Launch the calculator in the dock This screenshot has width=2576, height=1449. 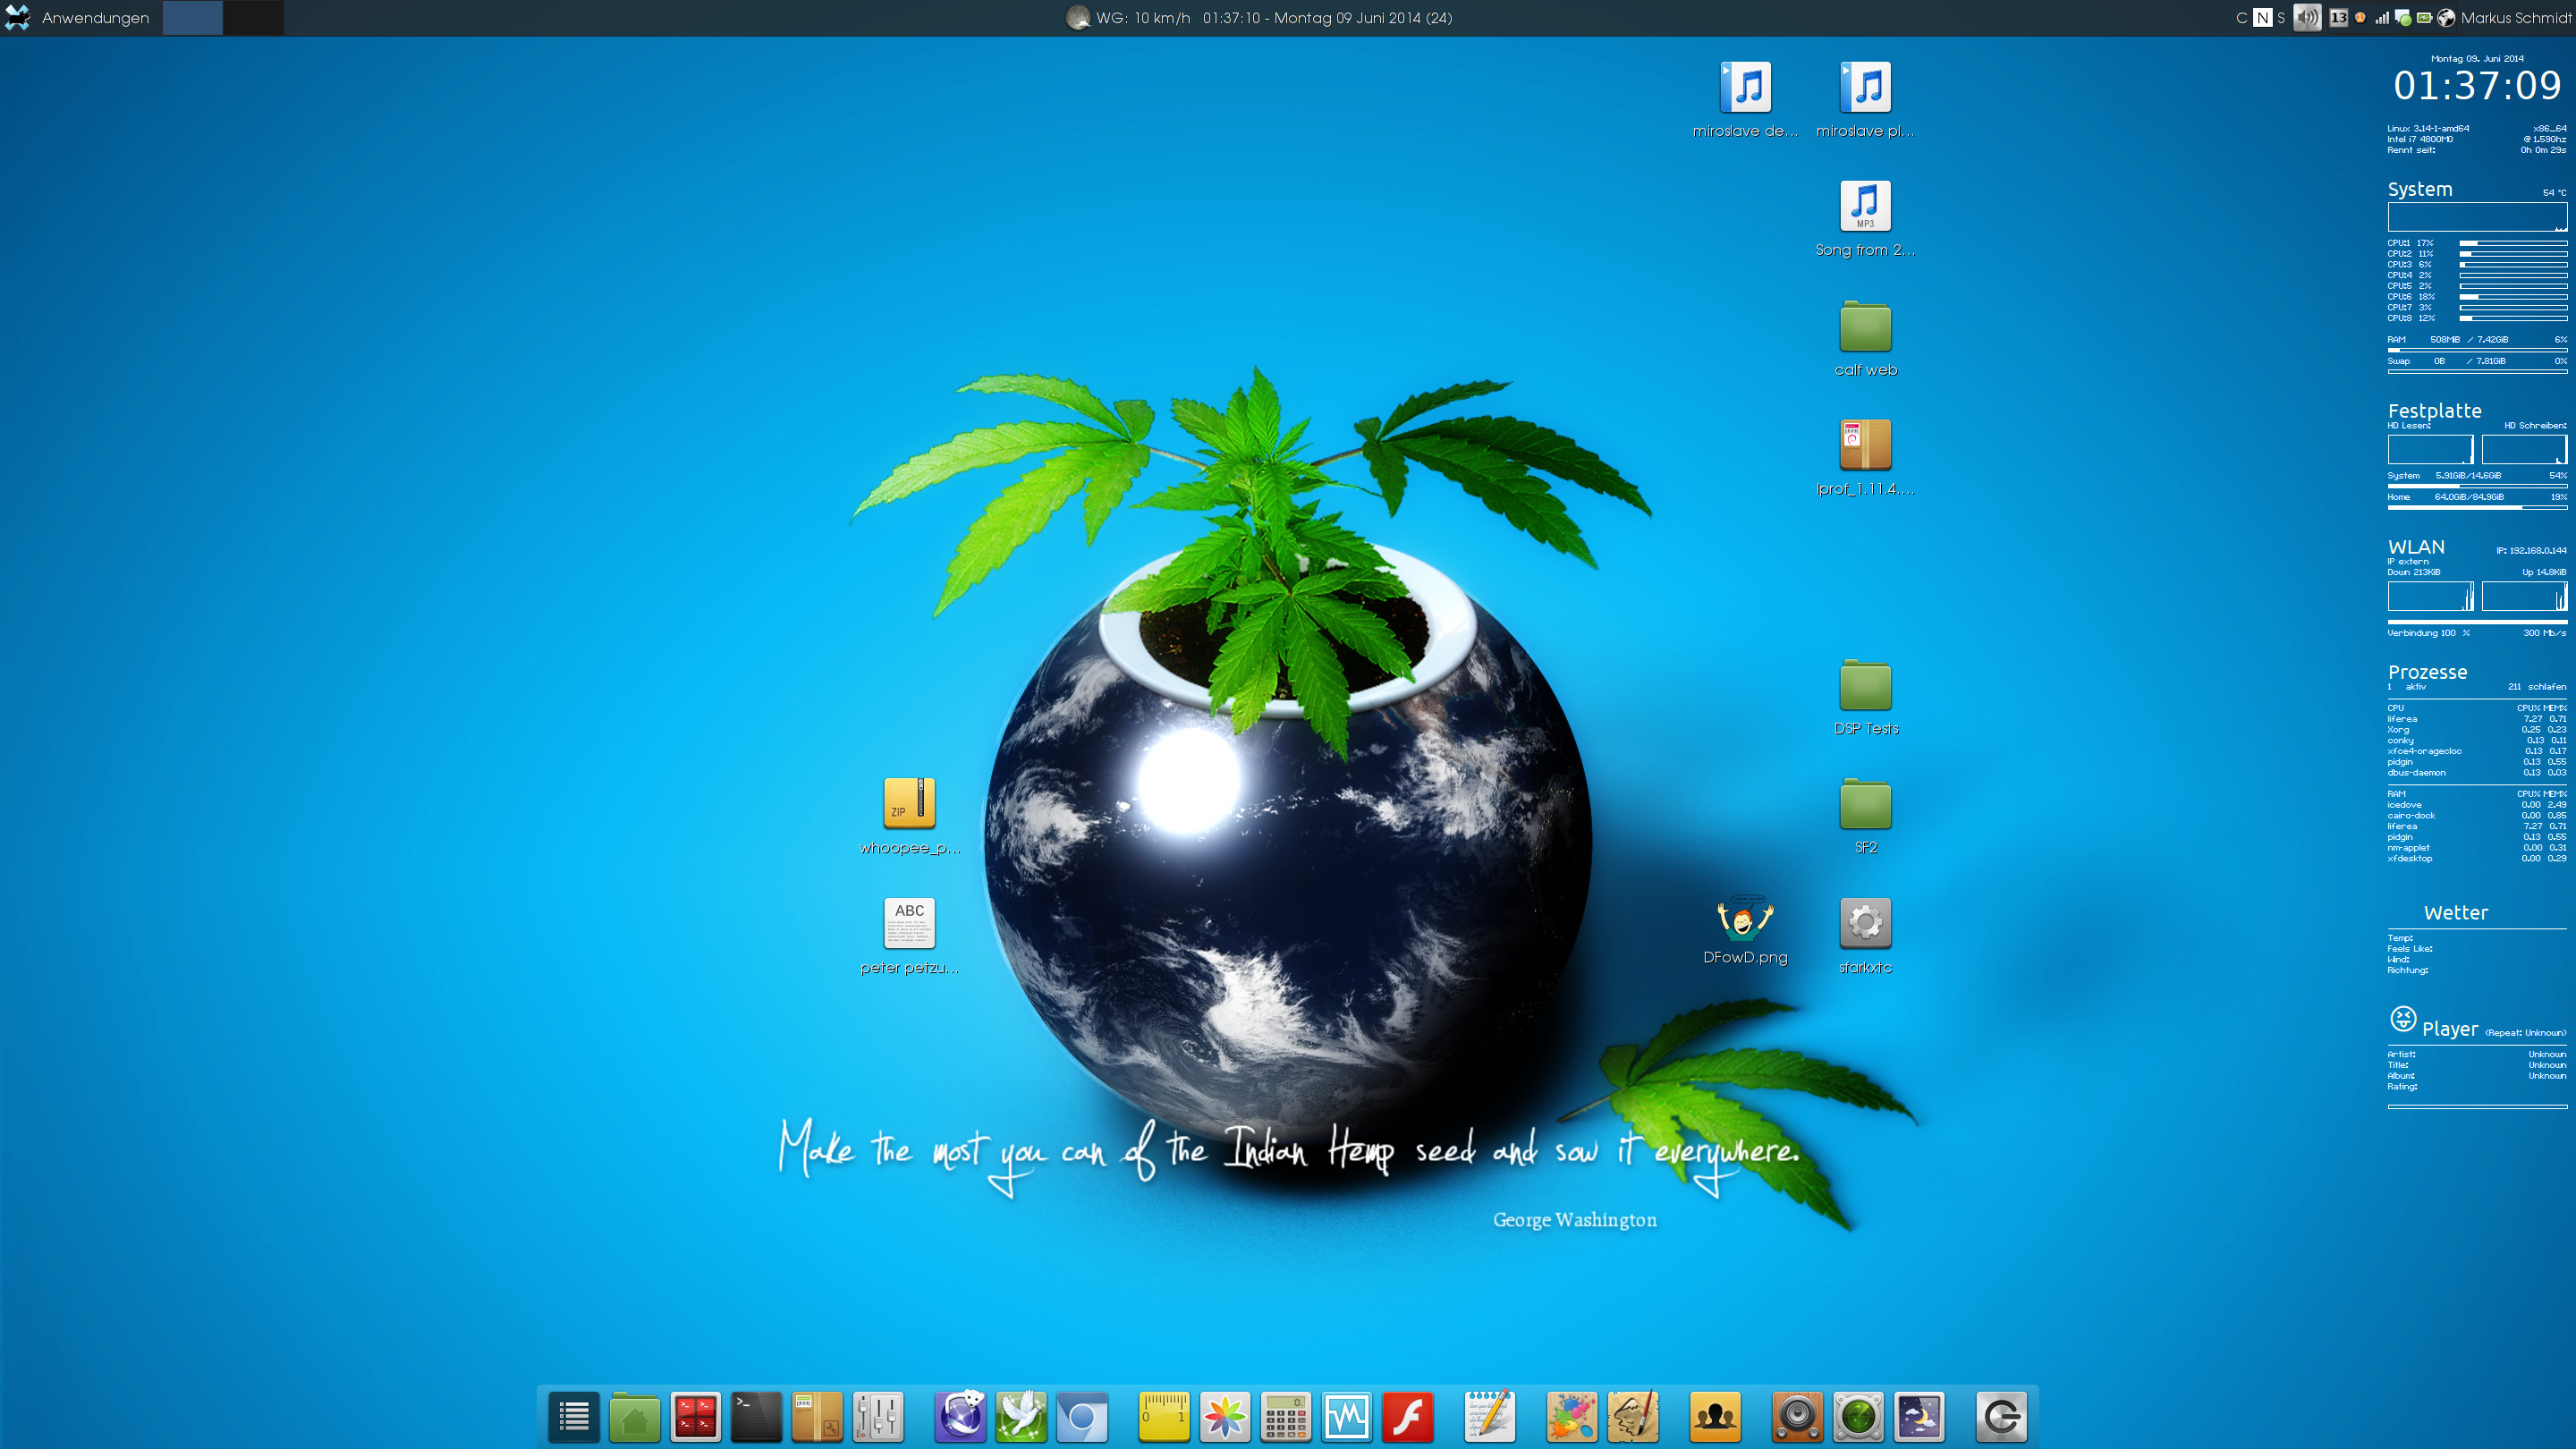1285,1416
